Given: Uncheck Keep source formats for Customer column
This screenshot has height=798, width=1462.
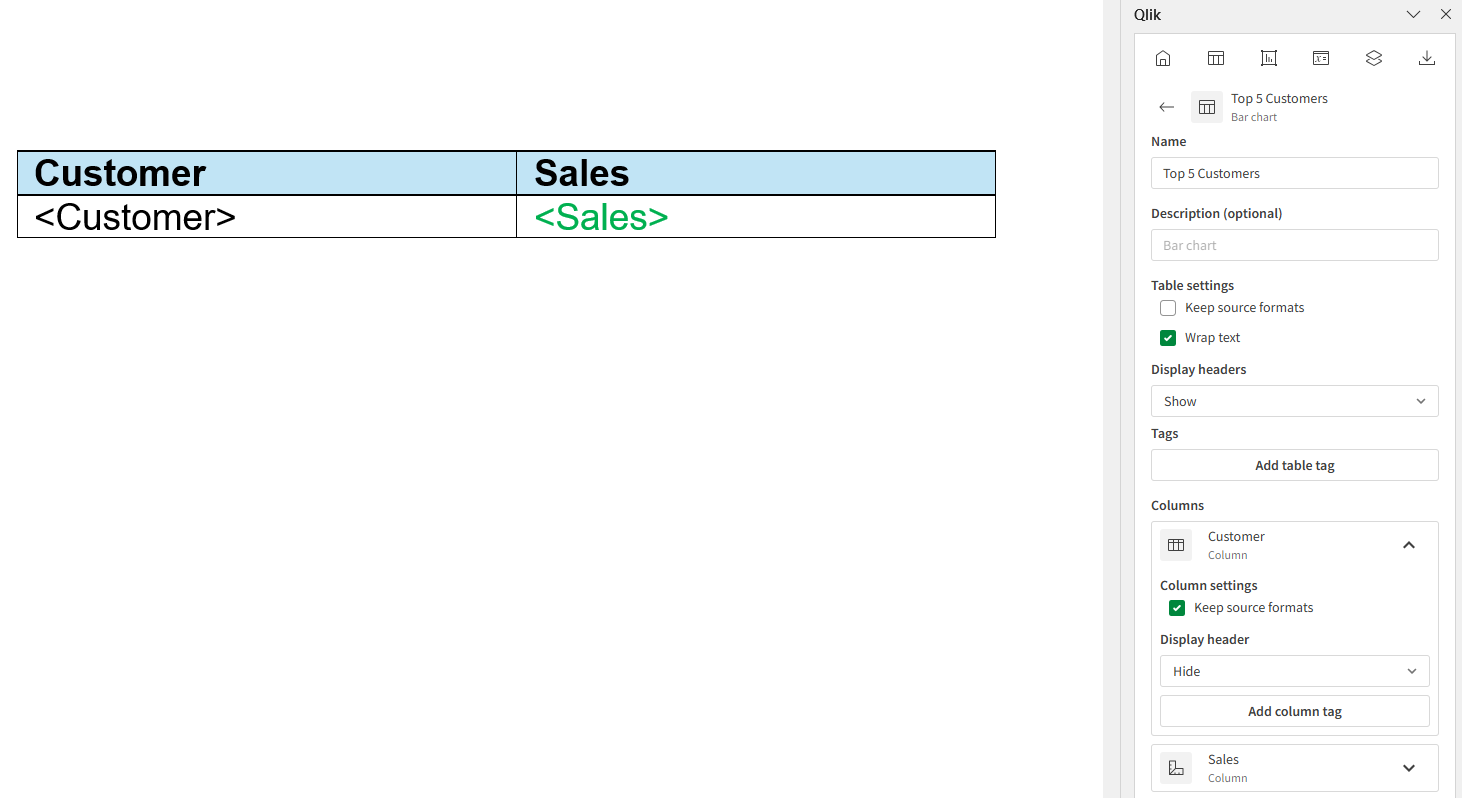Looking at the screenshot, I should click(1176, 607).
